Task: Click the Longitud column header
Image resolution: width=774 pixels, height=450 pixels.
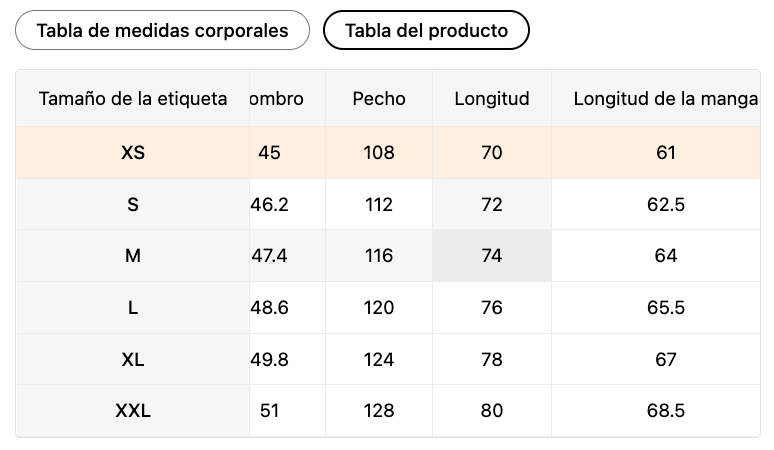Action: click(491, 99)
